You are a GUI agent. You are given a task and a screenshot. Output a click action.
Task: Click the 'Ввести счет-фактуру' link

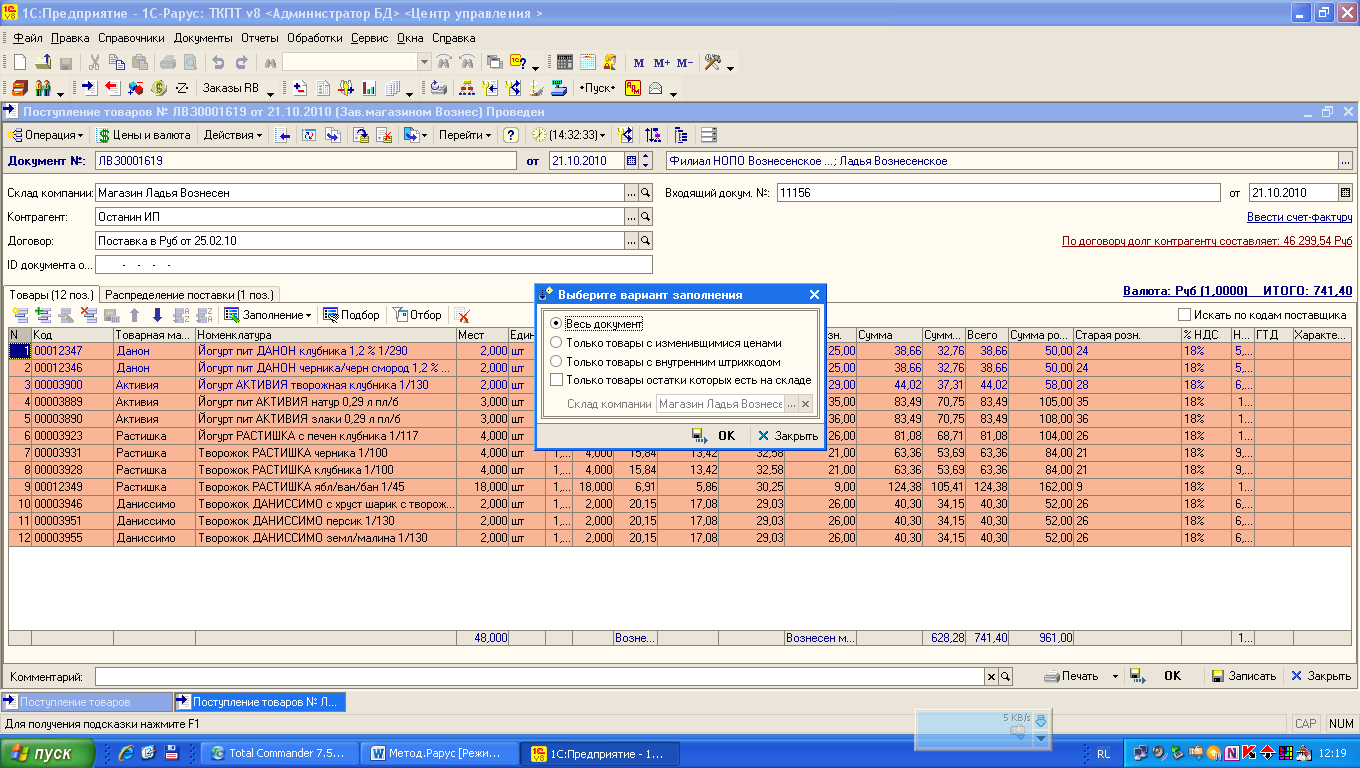pyautogui.click(x=1299, y=217)
